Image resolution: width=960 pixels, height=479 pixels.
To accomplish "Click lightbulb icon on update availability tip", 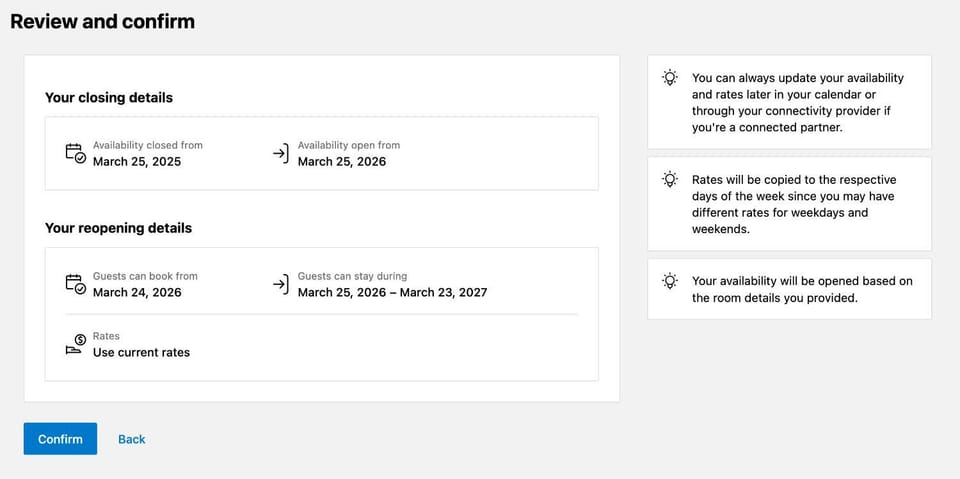I will click(x=670, y=78).
